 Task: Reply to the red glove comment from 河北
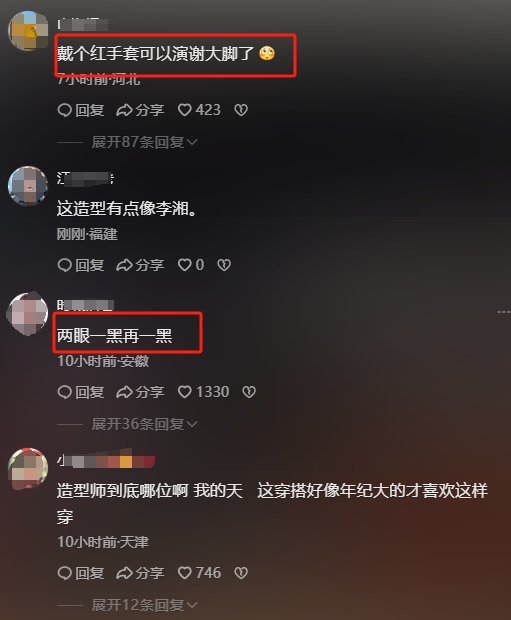click(81, 110)
